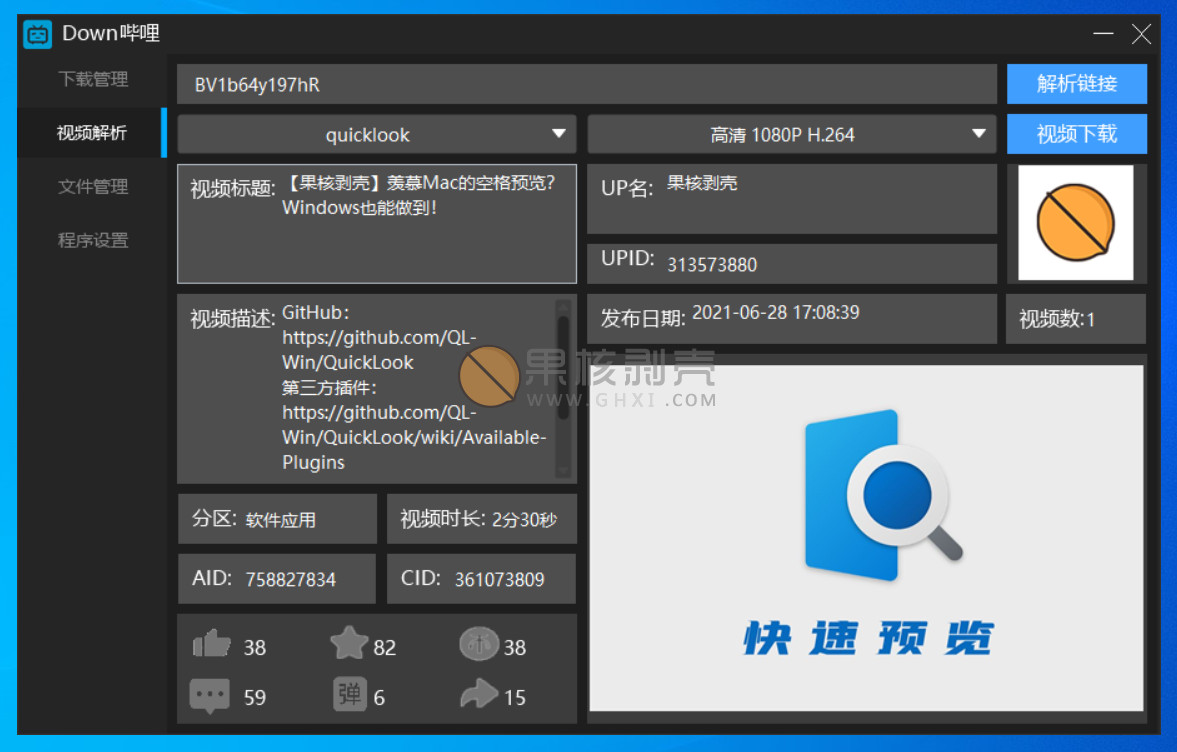Click the 快速预览 video cover image
1177x752 pixels.
pyautogui.click(x=866, y=538)
